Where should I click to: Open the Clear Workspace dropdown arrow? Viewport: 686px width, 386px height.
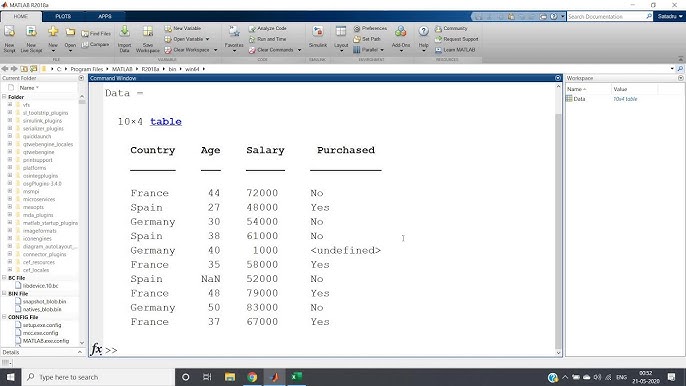coord(215,50)
